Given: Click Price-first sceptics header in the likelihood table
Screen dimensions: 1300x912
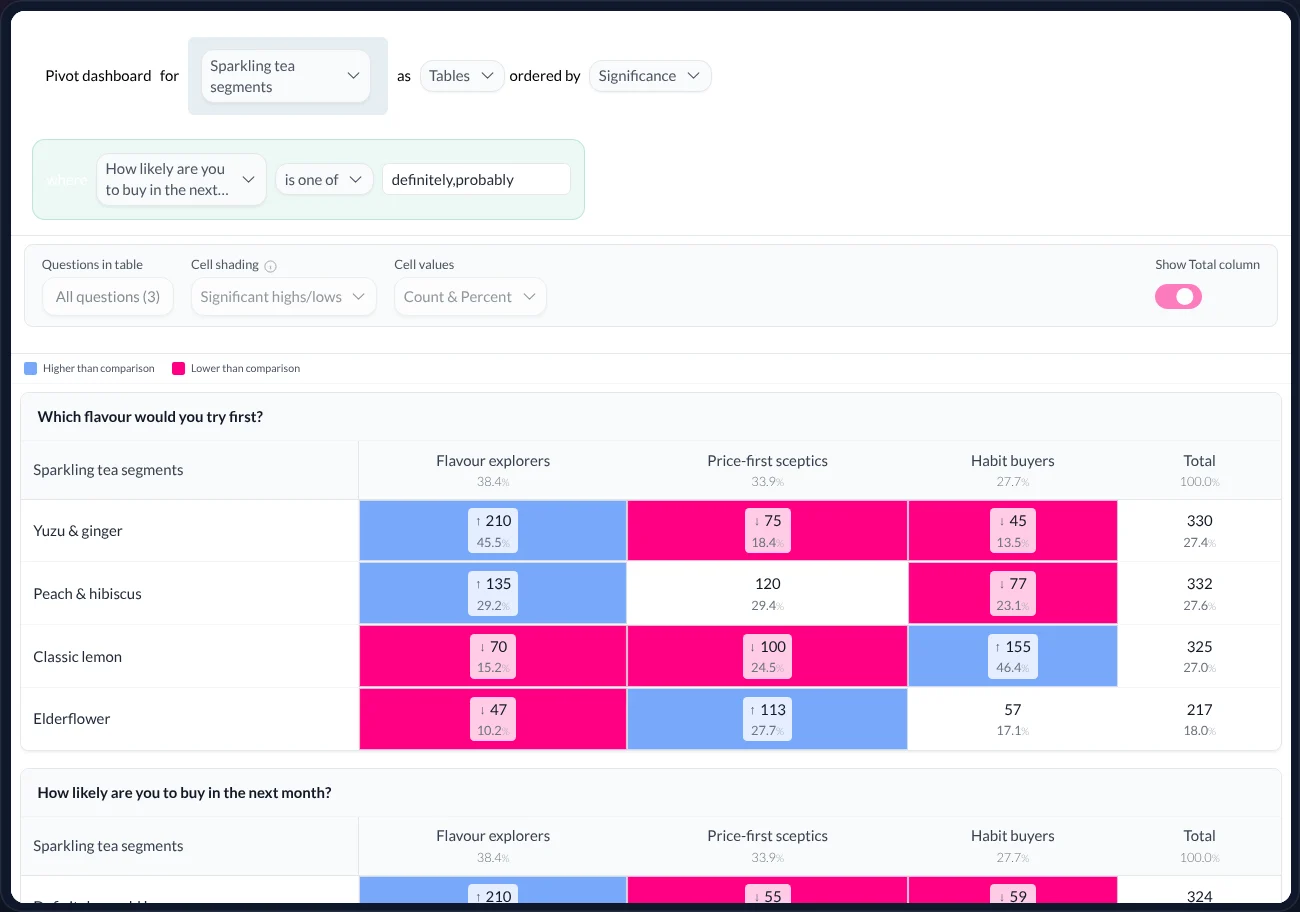Looking at the screenshot, I should click(767, 836).
